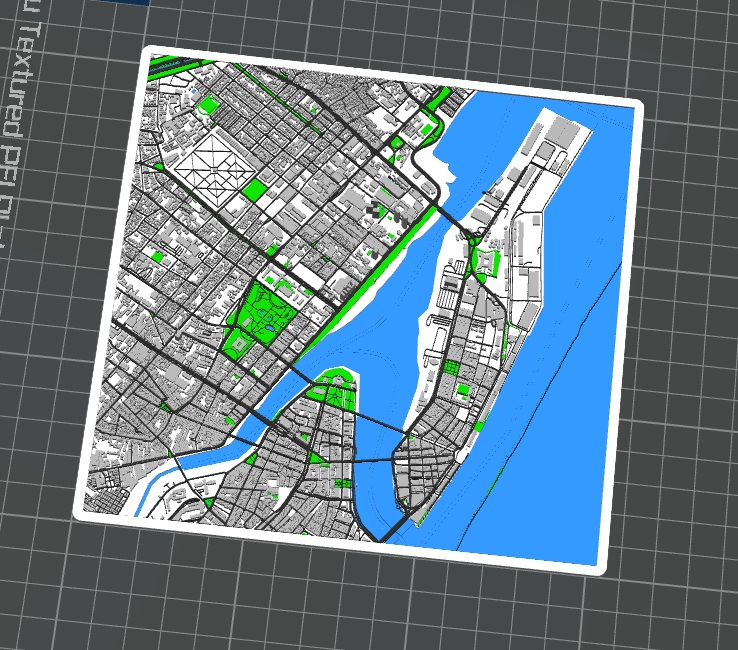
Task: Select the small green sports field near top
Action: 210,103
